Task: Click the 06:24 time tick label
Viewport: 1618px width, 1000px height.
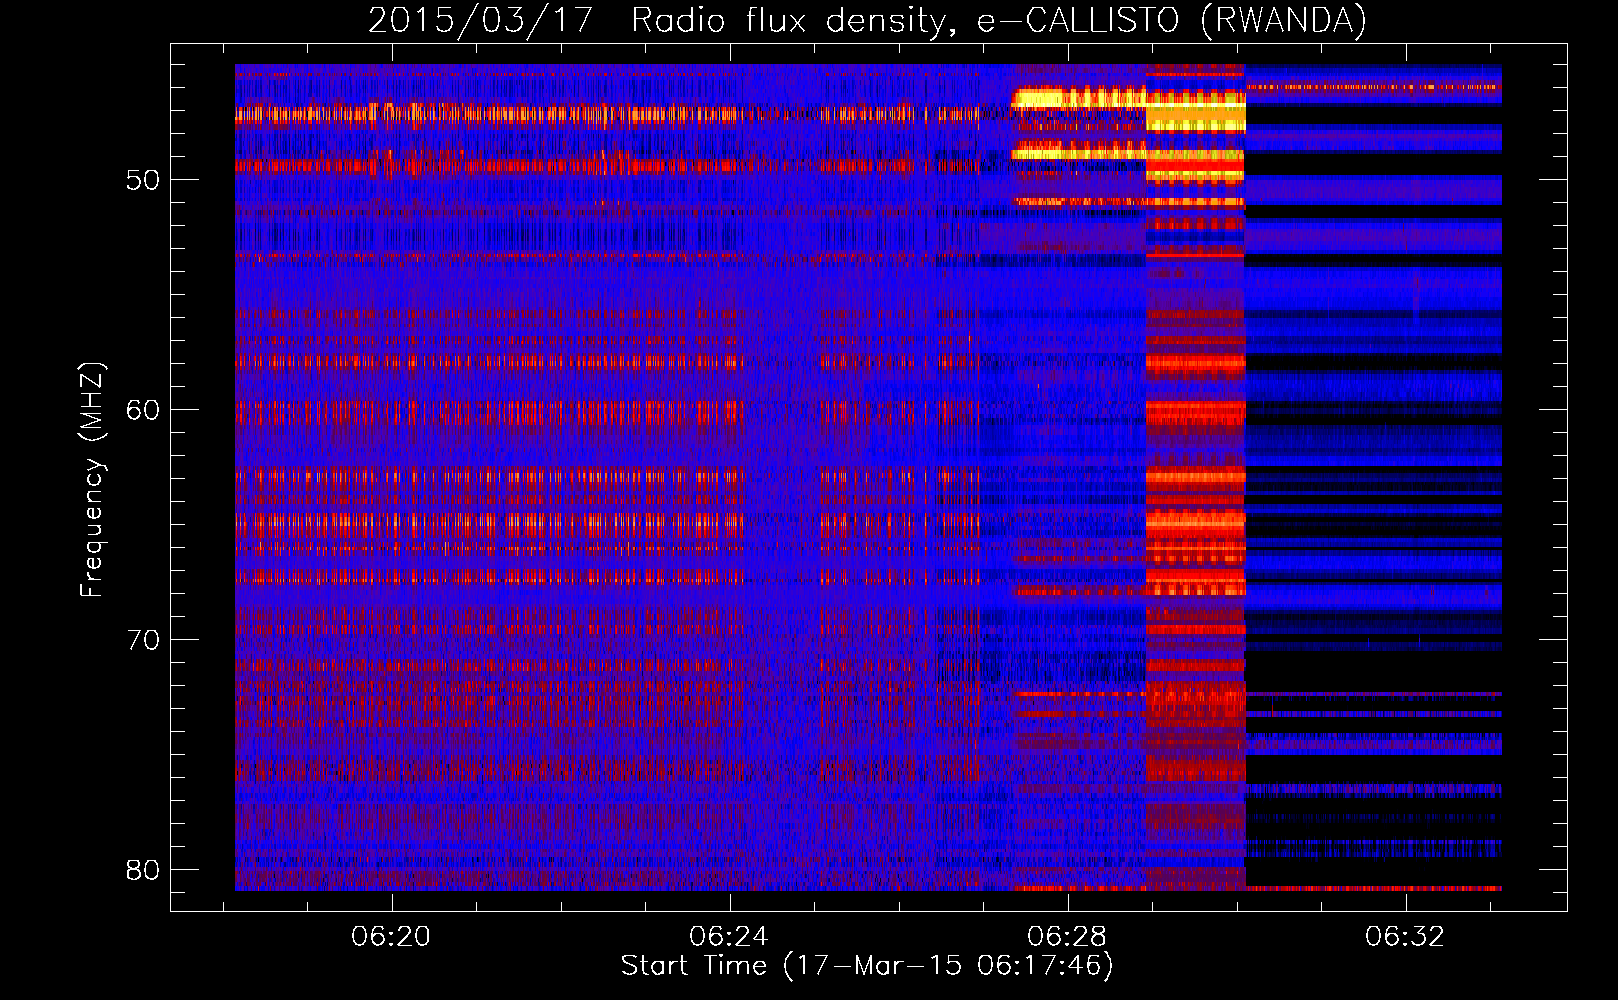Action: point(729,936)
